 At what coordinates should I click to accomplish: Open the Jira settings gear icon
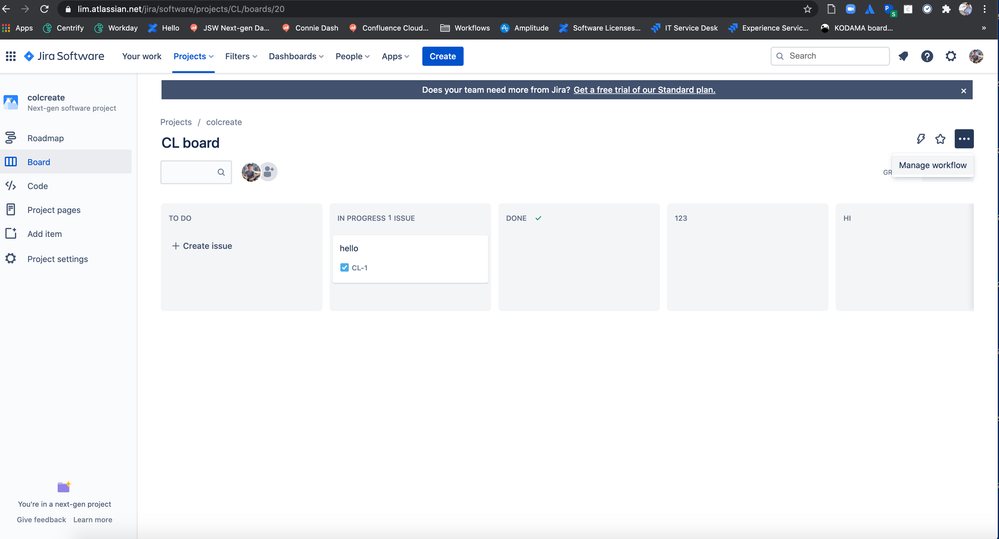click(x=951, y=56)
